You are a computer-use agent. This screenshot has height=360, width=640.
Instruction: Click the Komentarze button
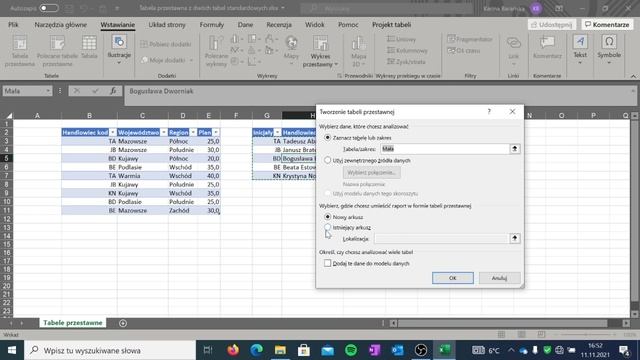(x=607, y=25)
